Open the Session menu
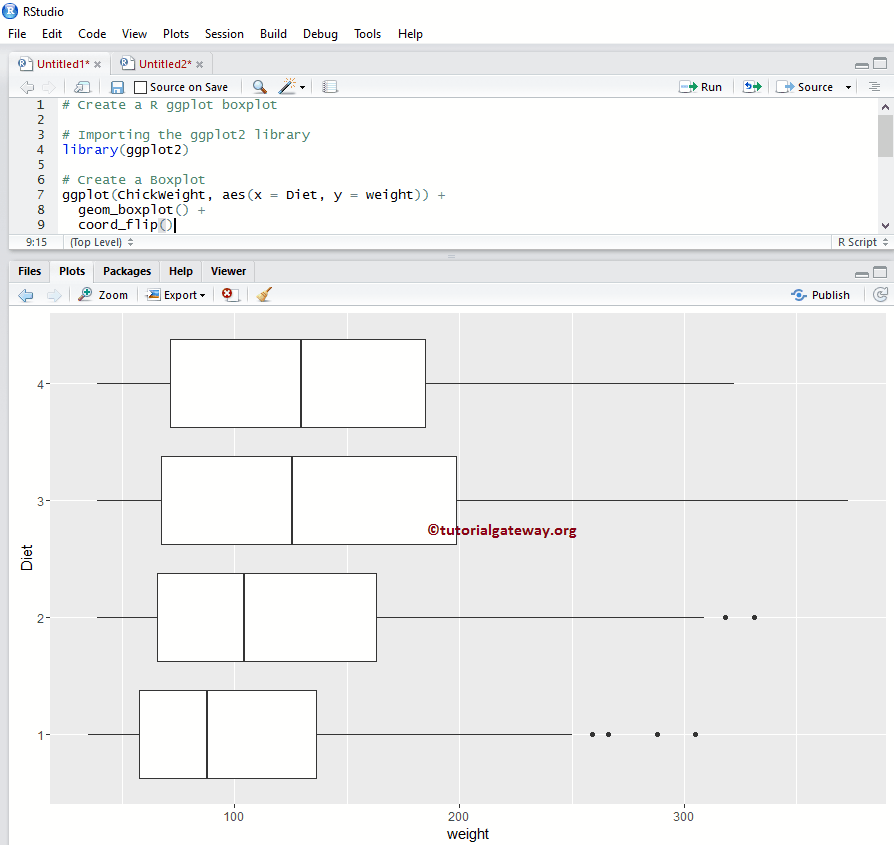This screenshot has width=894, height=845. [224, 33]
